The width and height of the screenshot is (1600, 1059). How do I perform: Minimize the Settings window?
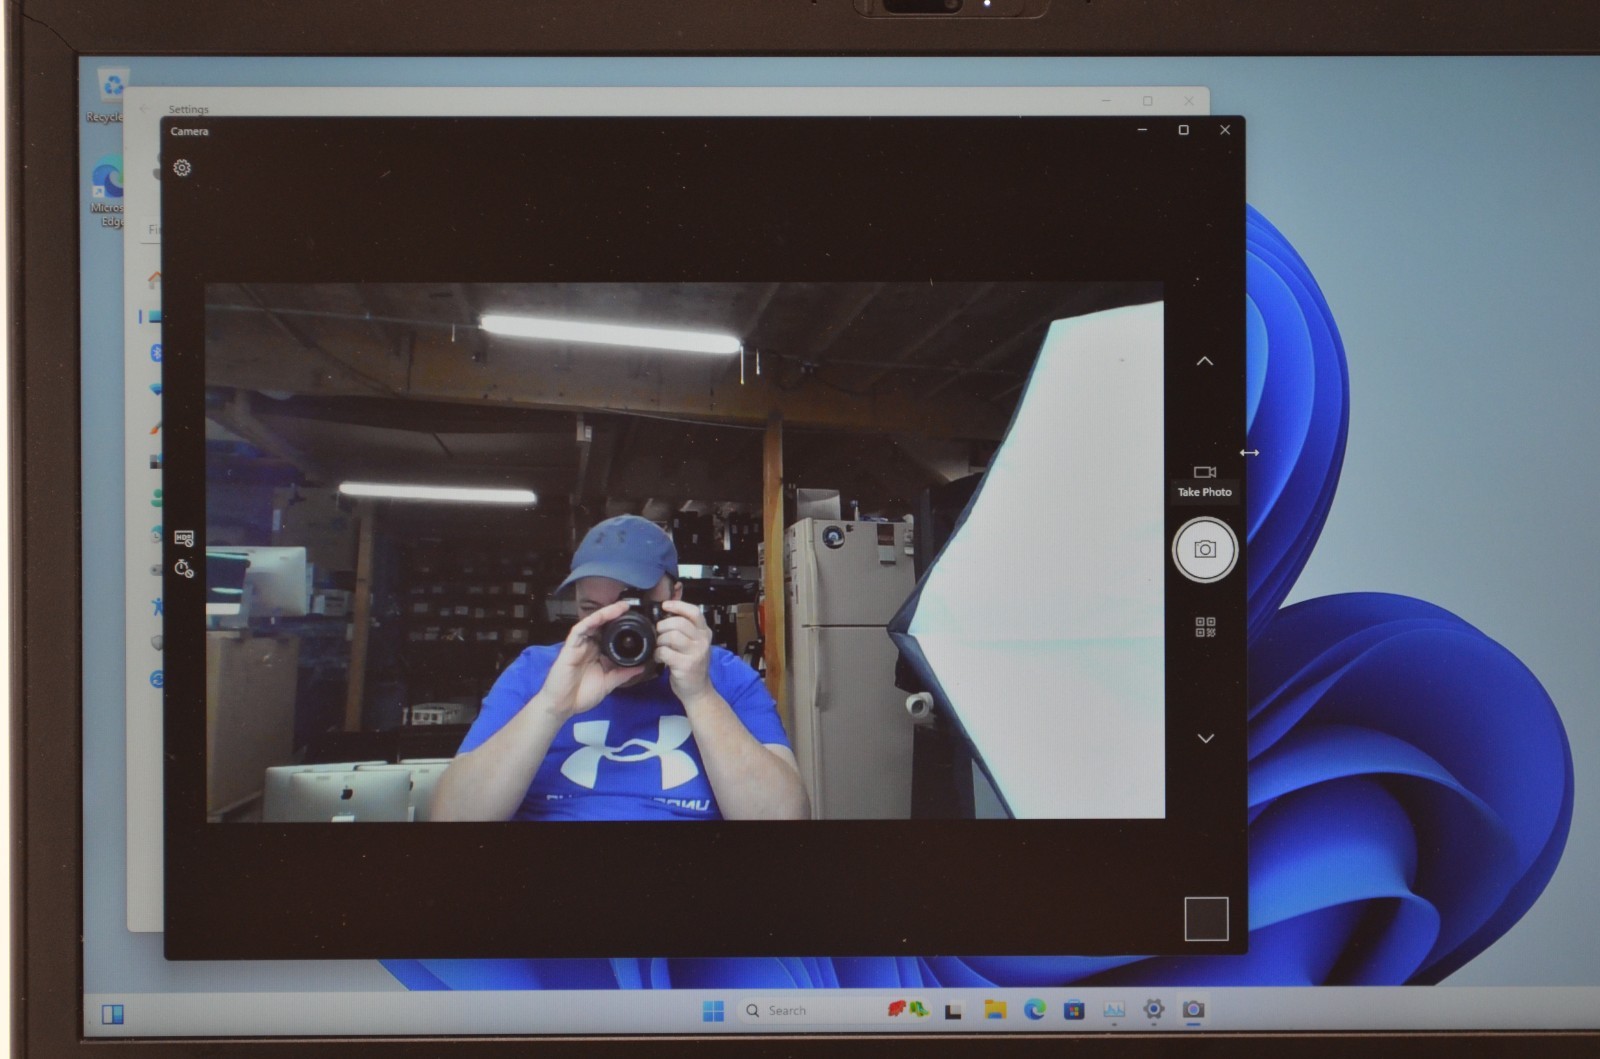tap(1106, 101)
